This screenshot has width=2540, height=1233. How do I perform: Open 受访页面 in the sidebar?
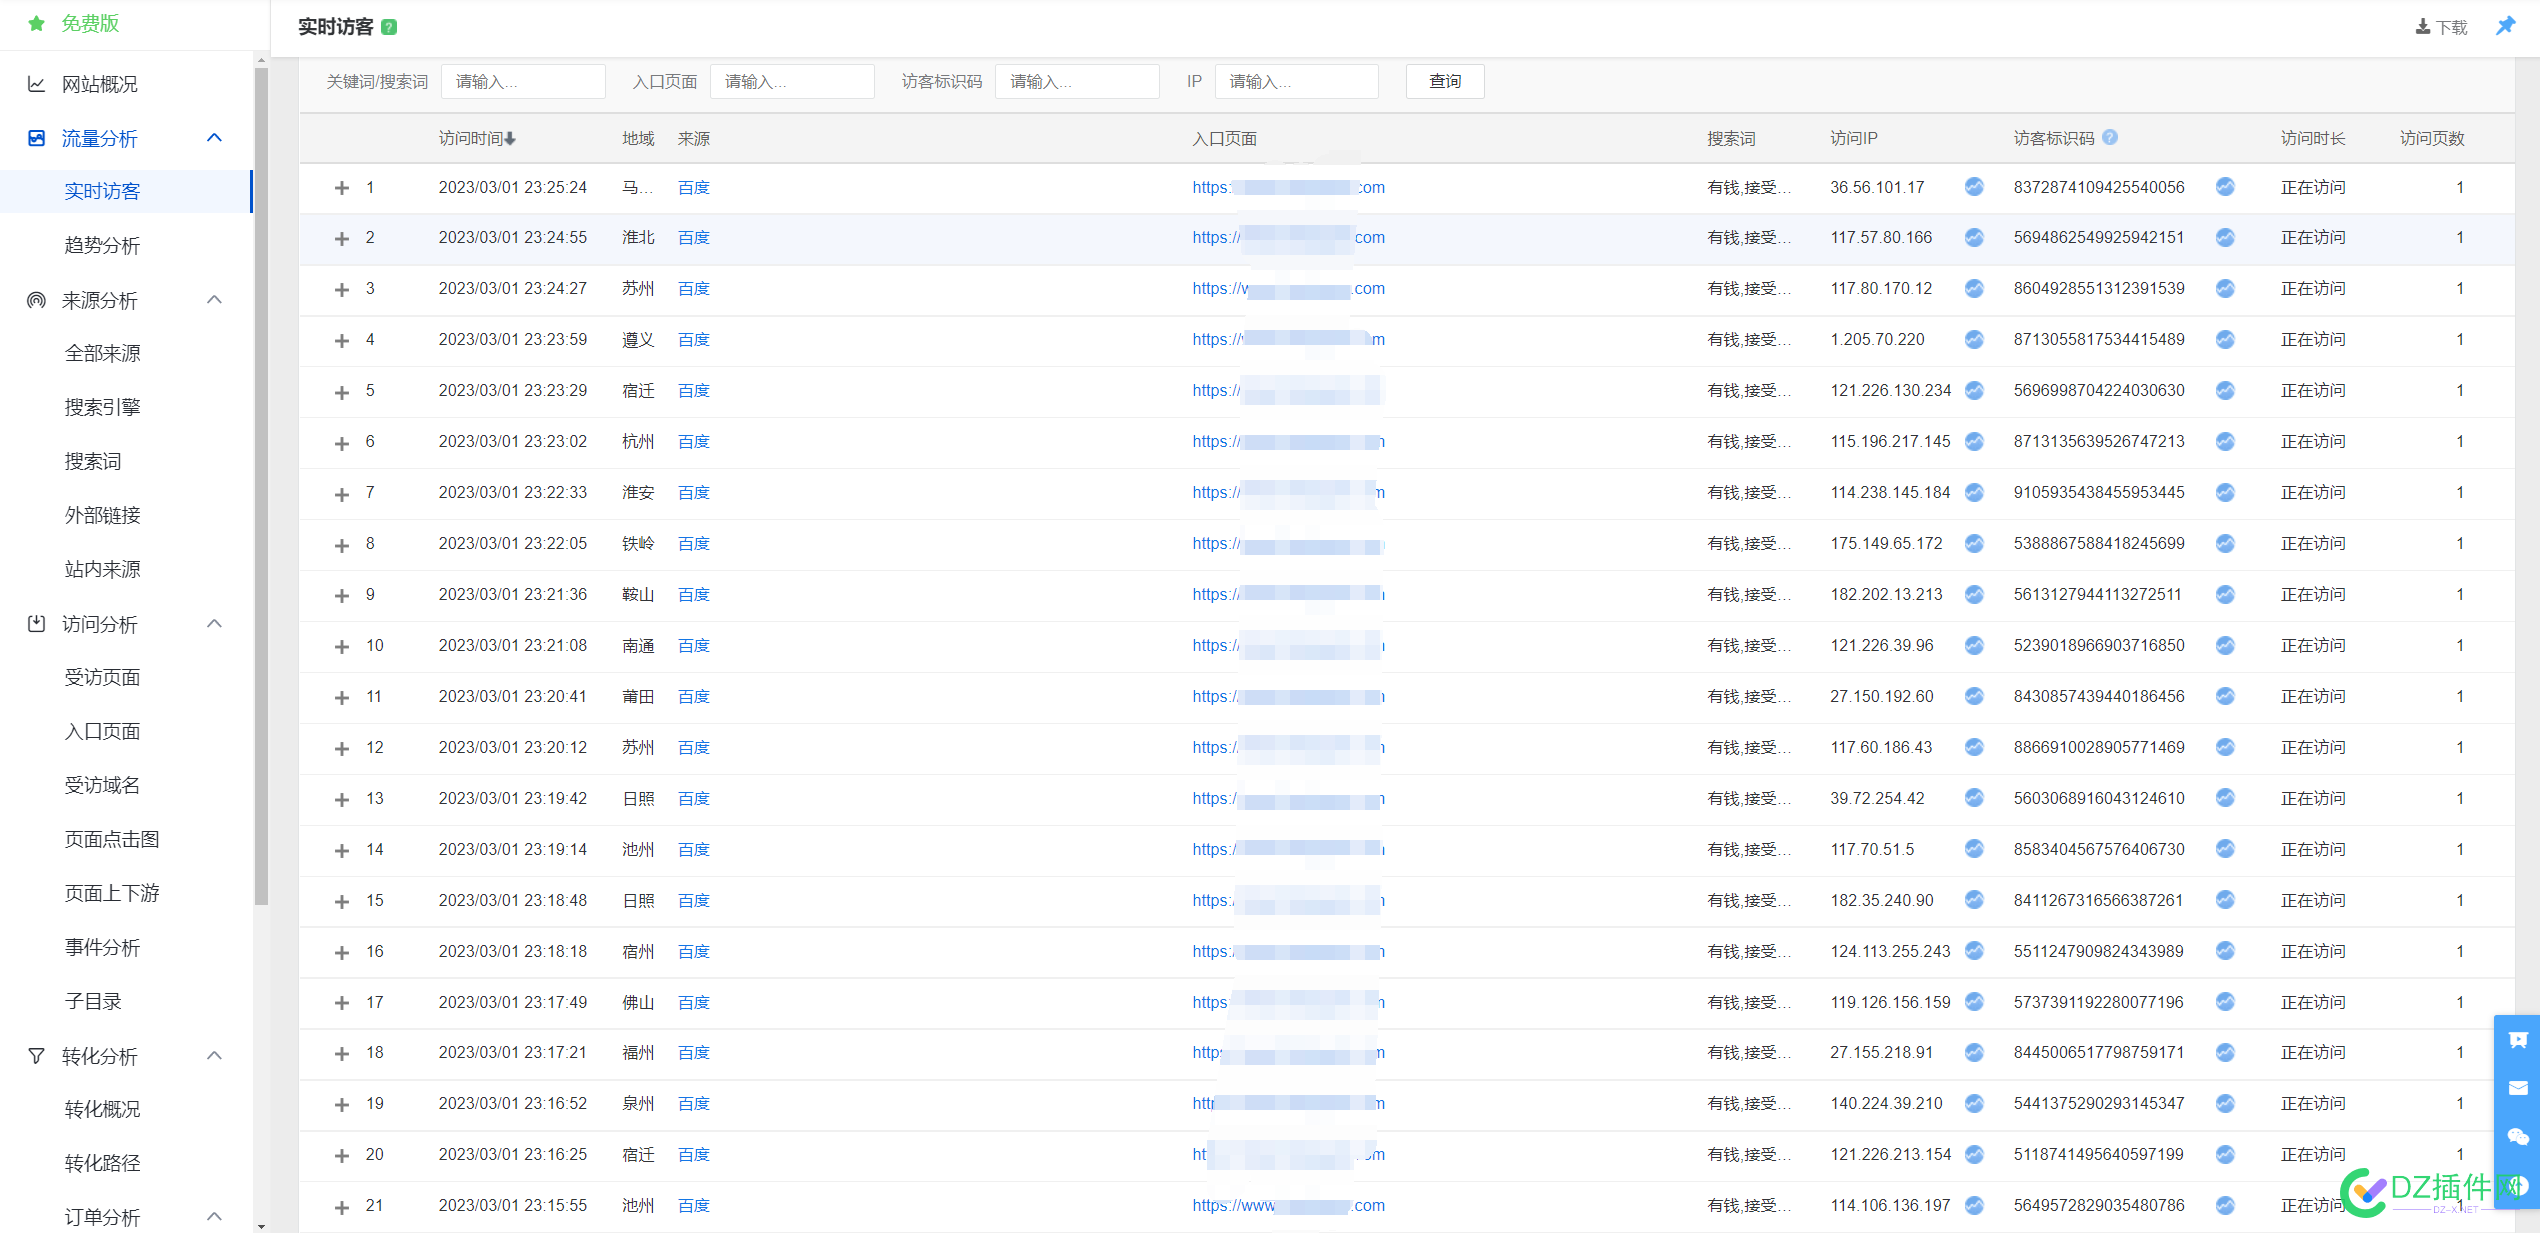[x=102, y=677]
